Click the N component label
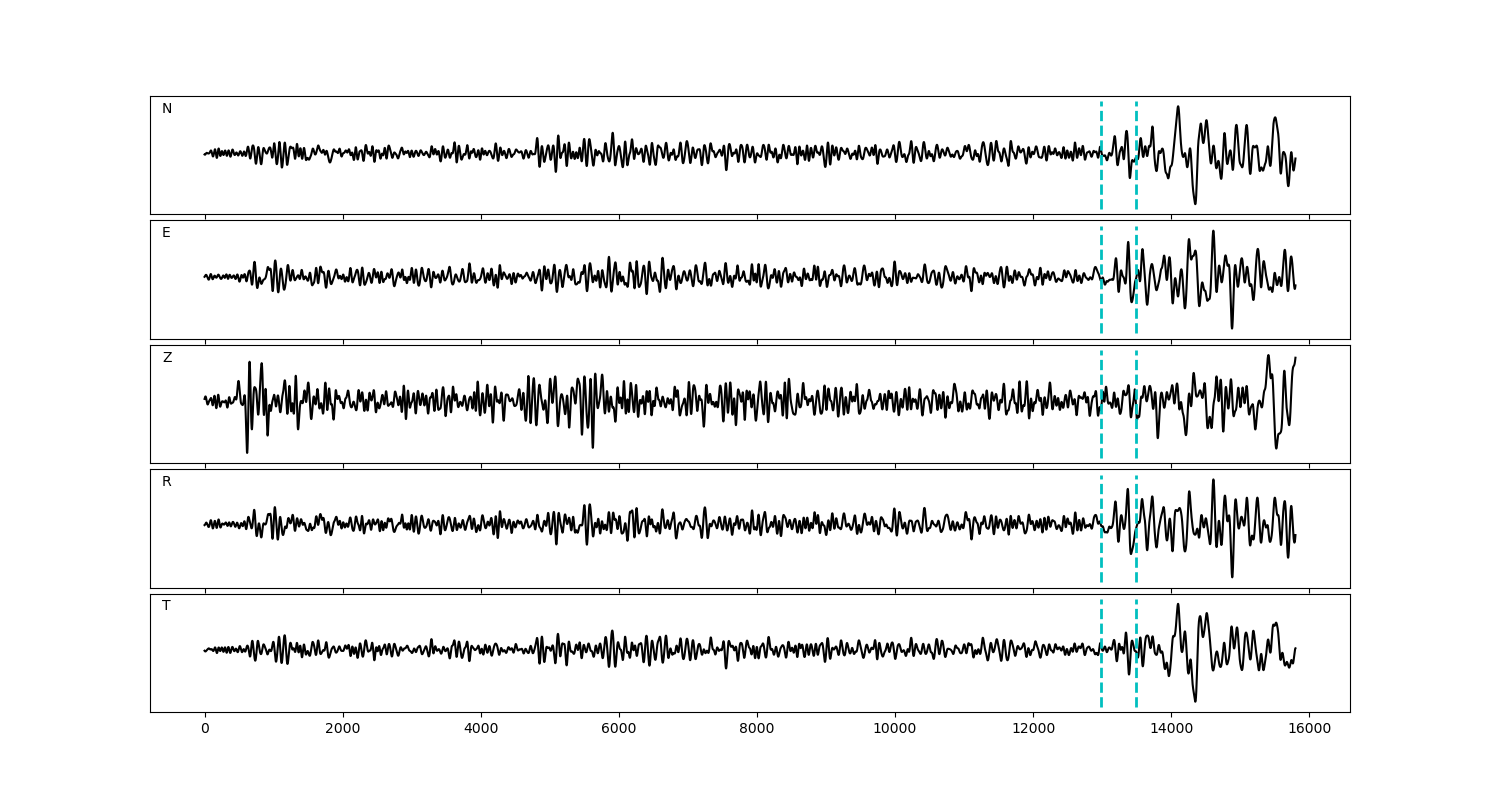Viewport: 1500px width, 800px height. pos(167,109)
